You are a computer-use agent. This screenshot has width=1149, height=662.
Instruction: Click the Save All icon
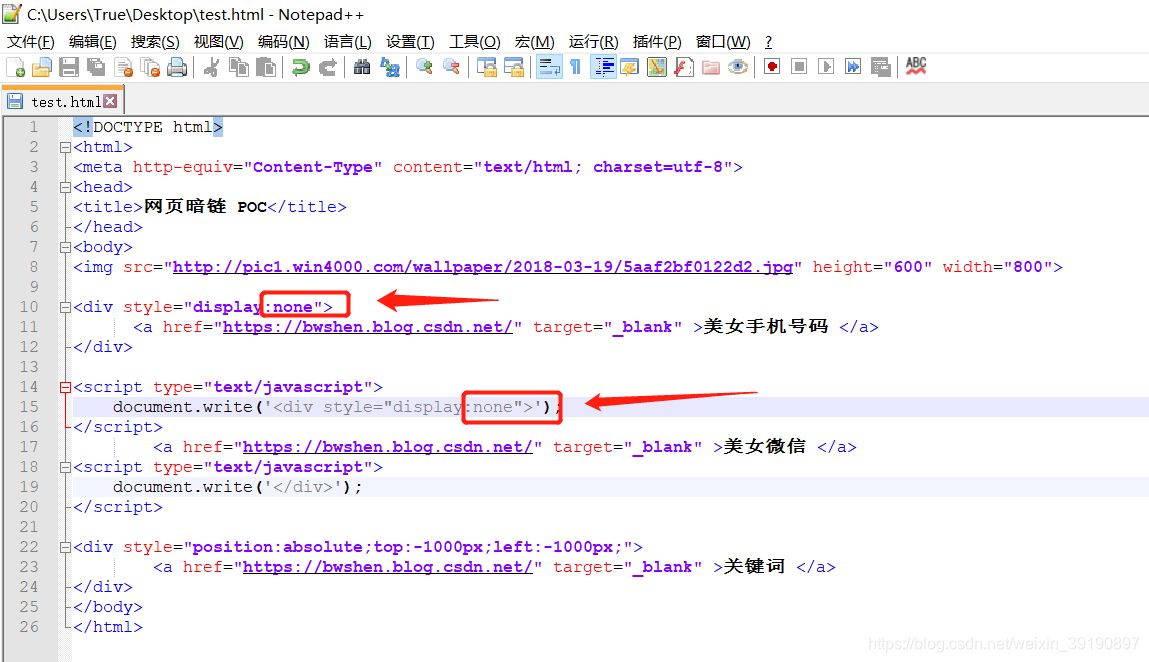click(x=96, y=67)
